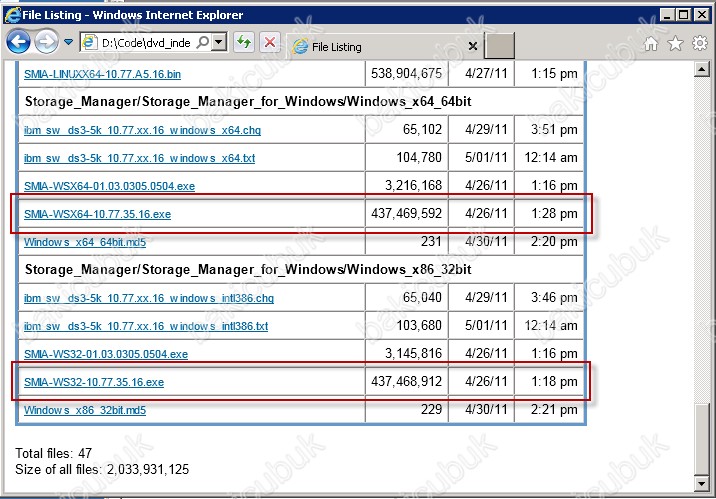
Task: Maximize the Internet Explorer window
Action: click(684, 15)
